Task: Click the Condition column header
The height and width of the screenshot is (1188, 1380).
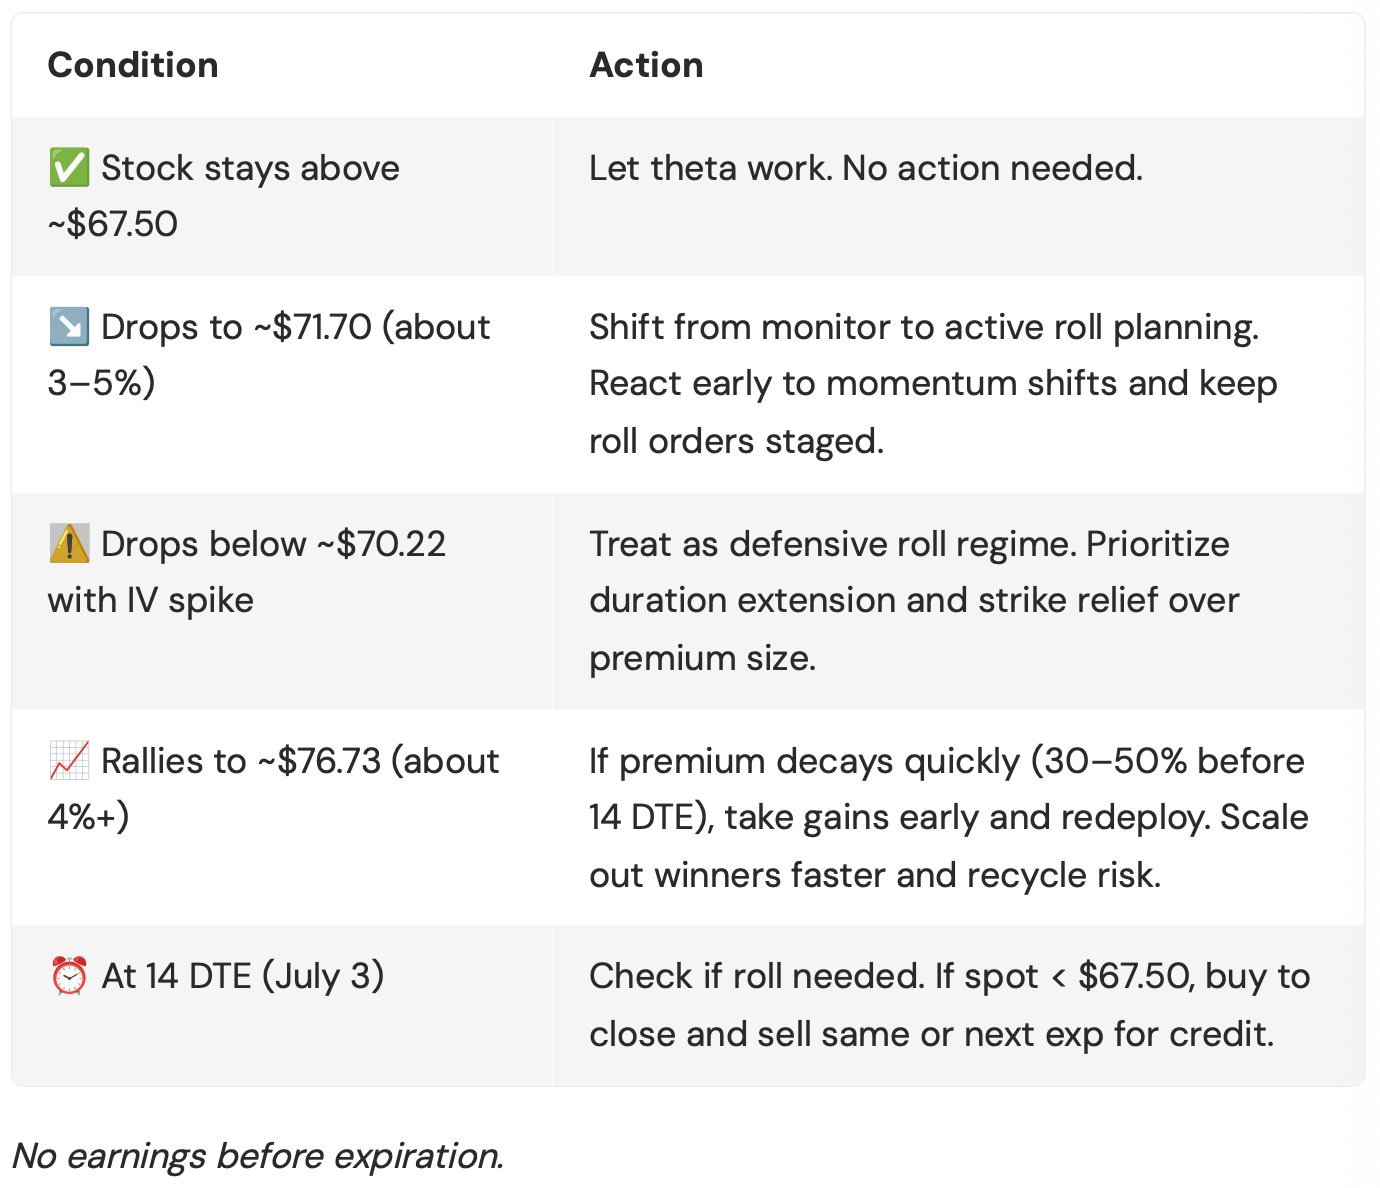Action: pyautogui.click(x=133, y=65)
